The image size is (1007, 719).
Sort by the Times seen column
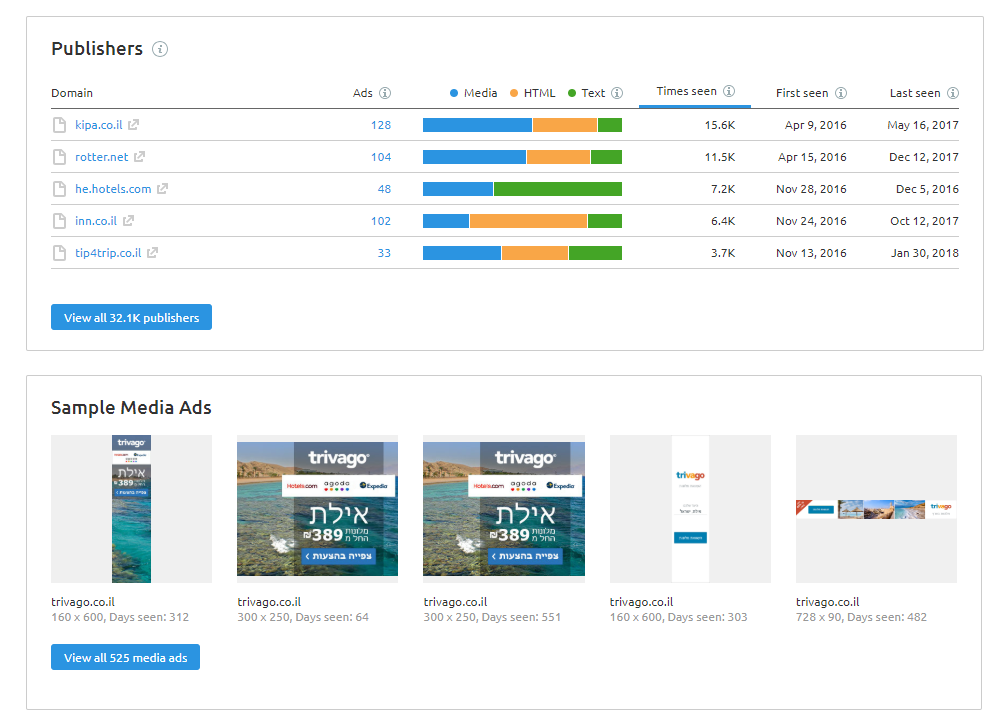coord(686,91)
